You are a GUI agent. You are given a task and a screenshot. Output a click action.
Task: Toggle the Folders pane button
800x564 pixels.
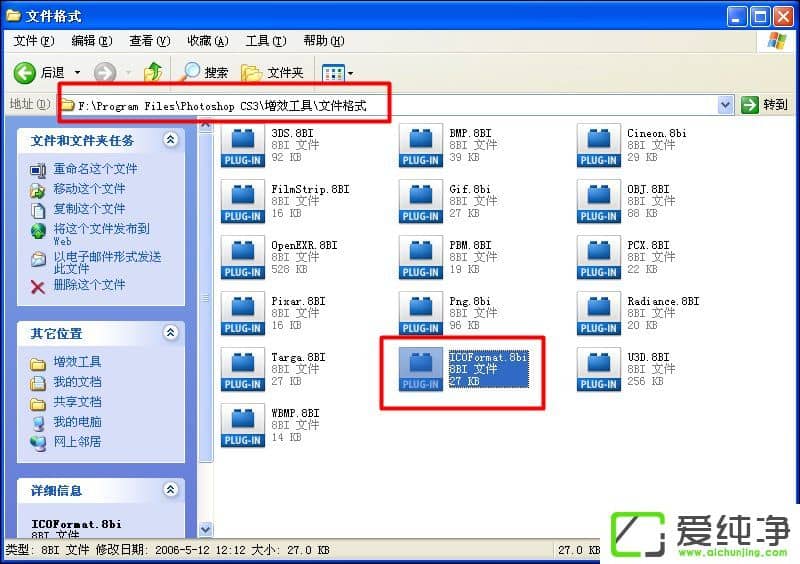point(273,72)
